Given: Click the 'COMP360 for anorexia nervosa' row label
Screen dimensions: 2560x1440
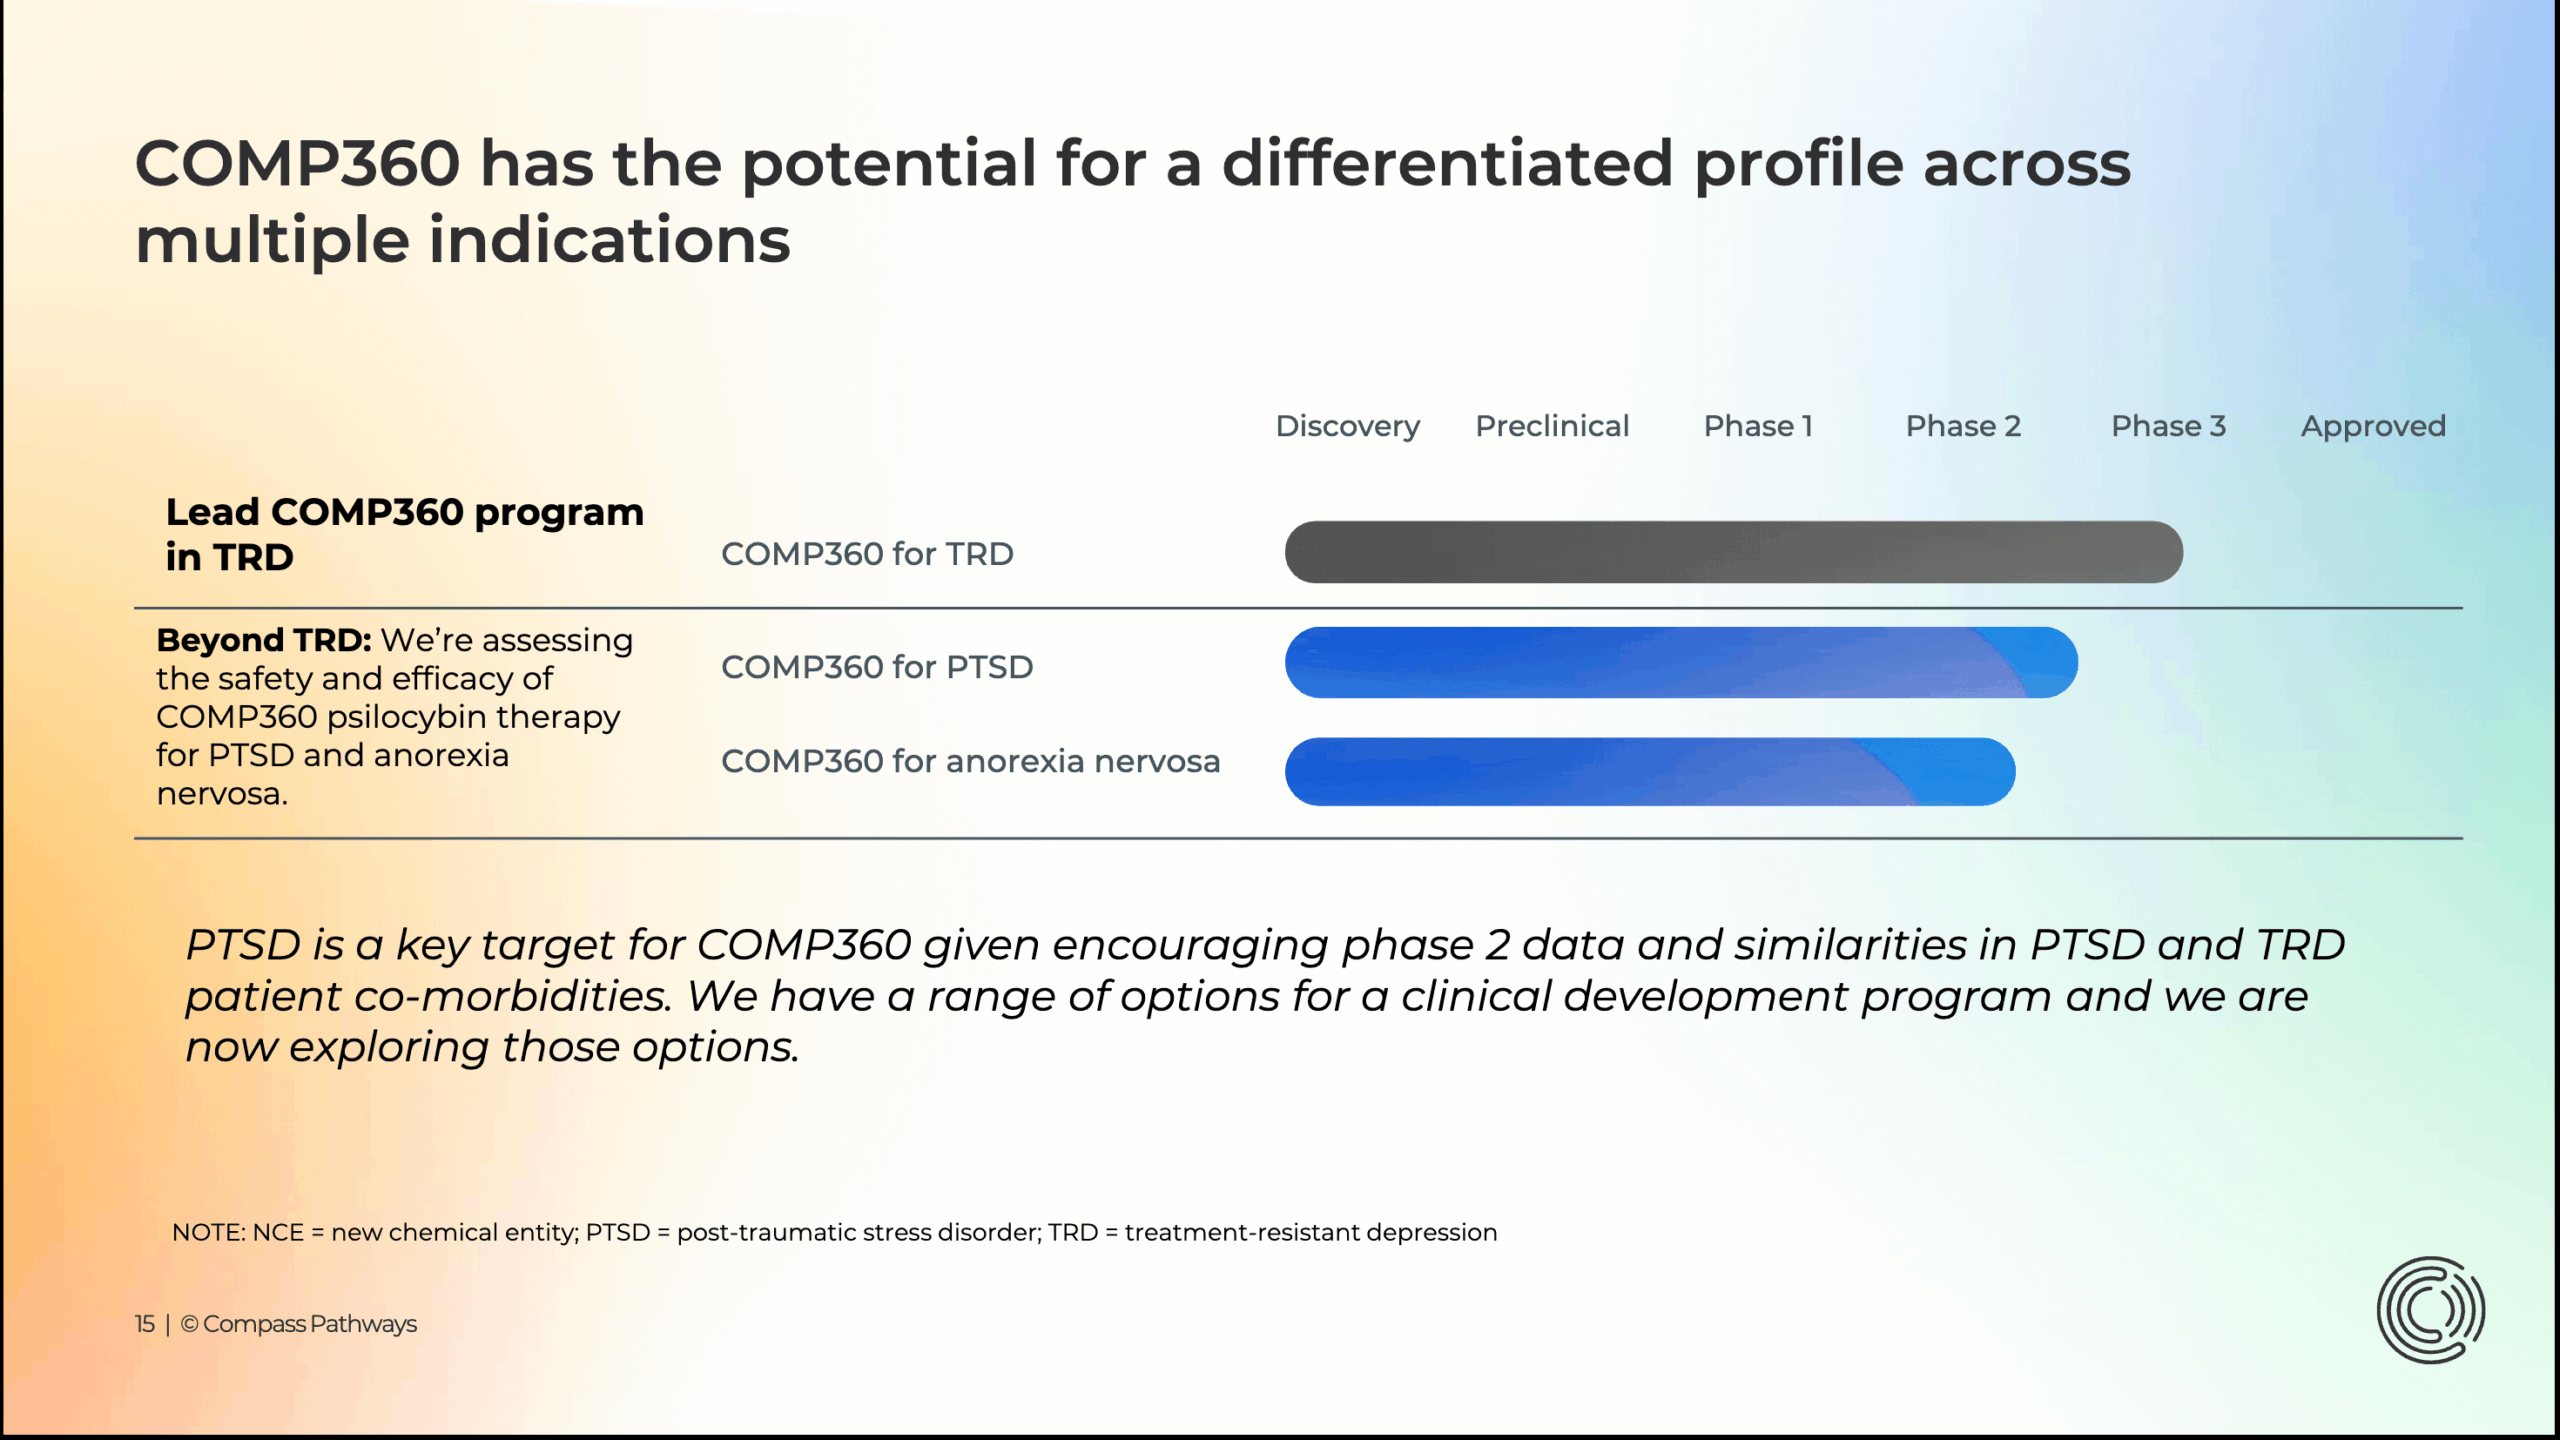Looking at the screenshot, I should (970, 761).
